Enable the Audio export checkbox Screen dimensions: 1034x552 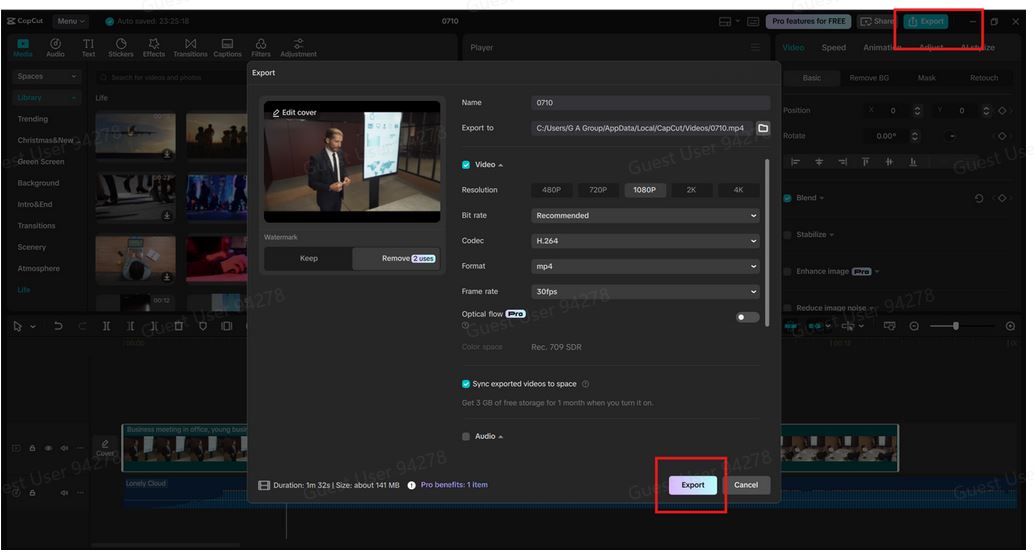point(466,437)
